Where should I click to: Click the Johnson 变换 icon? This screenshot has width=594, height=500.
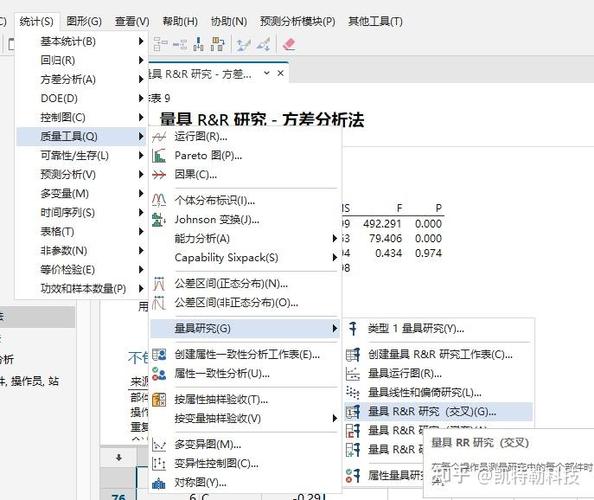pyautogui.click(x=159, y=220)
